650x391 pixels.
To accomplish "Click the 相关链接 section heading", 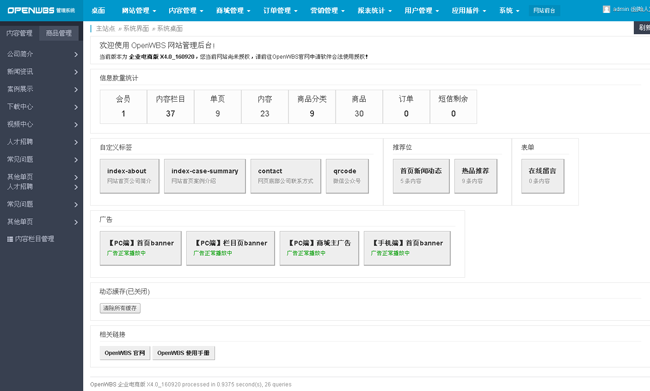I will coord(112,334).
